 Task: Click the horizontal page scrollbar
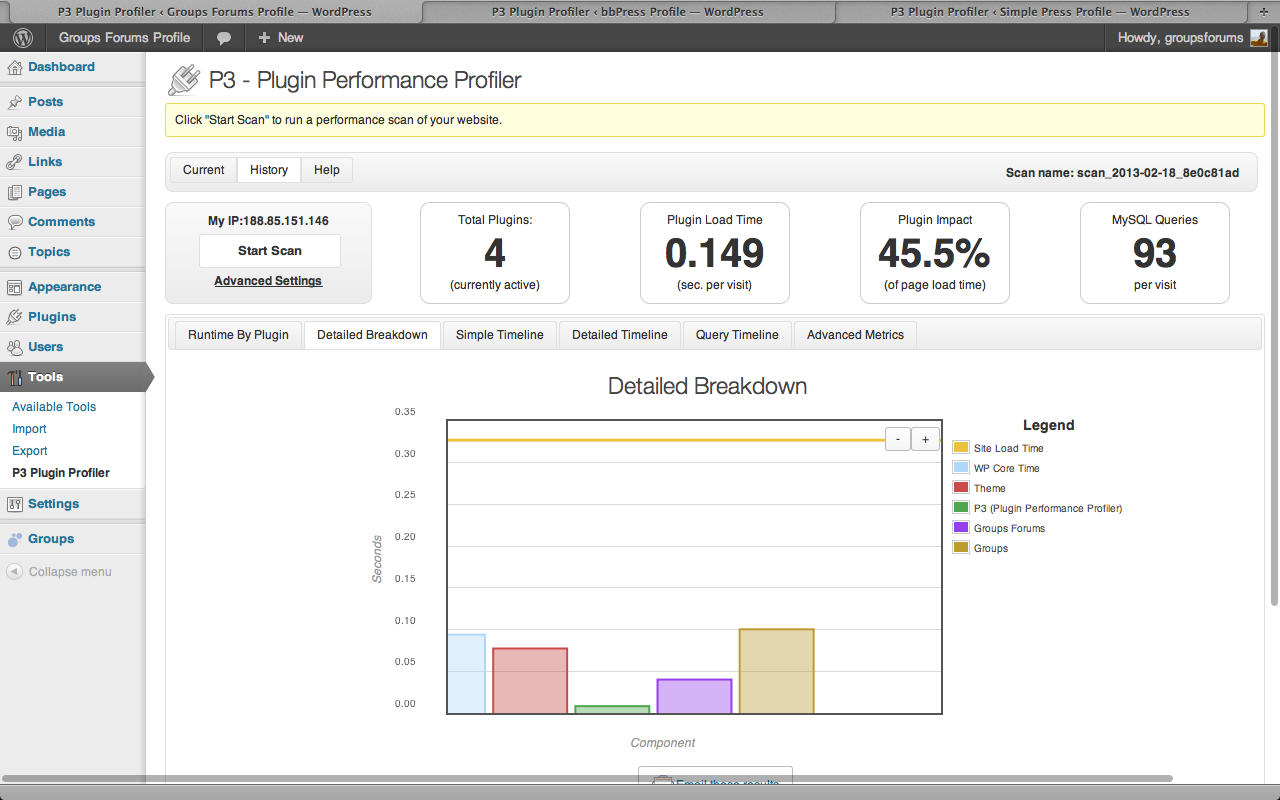tap(588, 778)
